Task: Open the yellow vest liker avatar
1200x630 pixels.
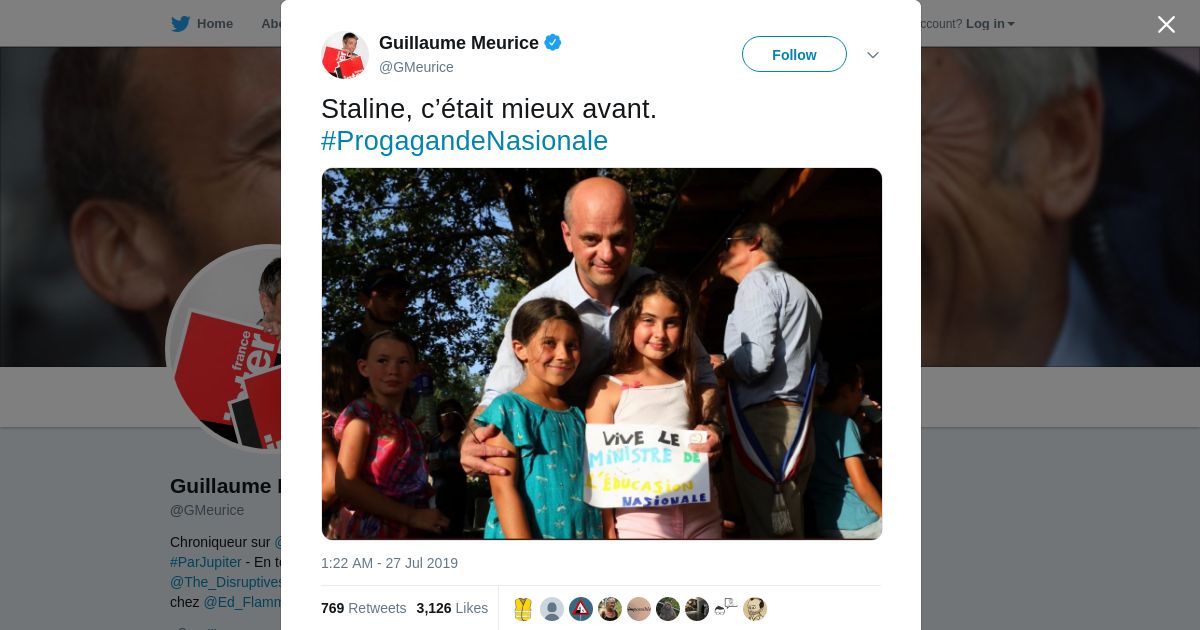Action: click(x=523, y=609)
